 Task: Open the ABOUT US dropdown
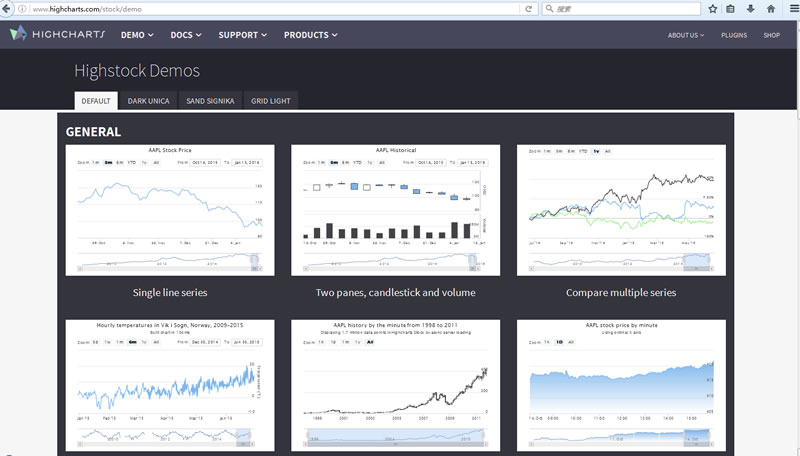click(686, 35)
